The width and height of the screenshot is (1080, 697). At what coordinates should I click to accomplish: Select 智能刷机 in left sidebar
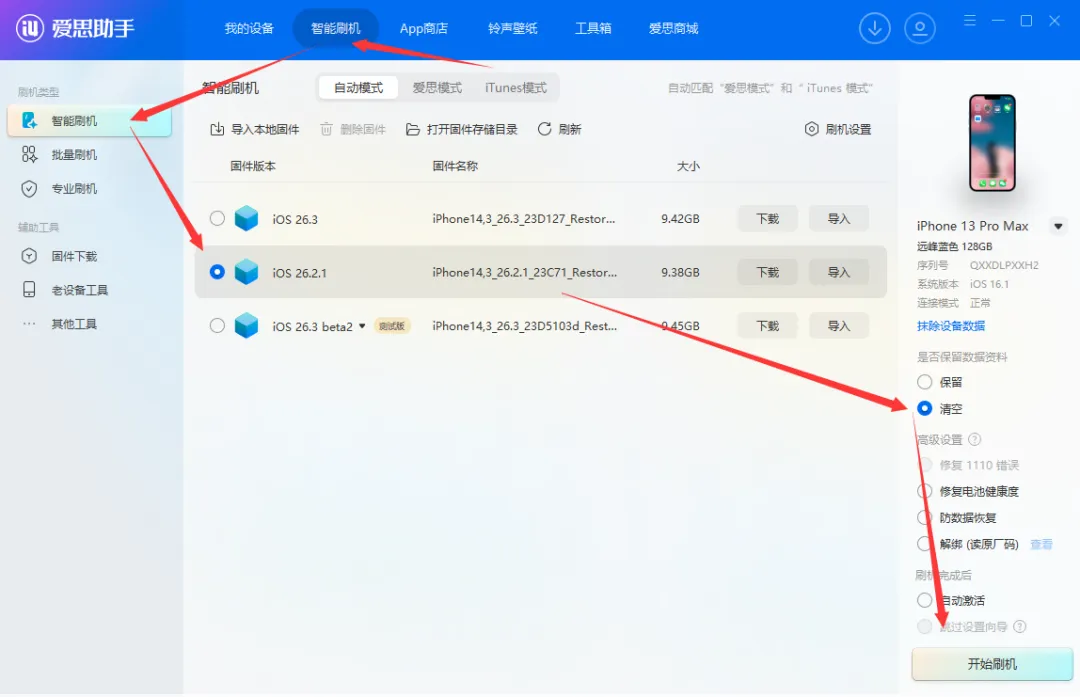89,121
